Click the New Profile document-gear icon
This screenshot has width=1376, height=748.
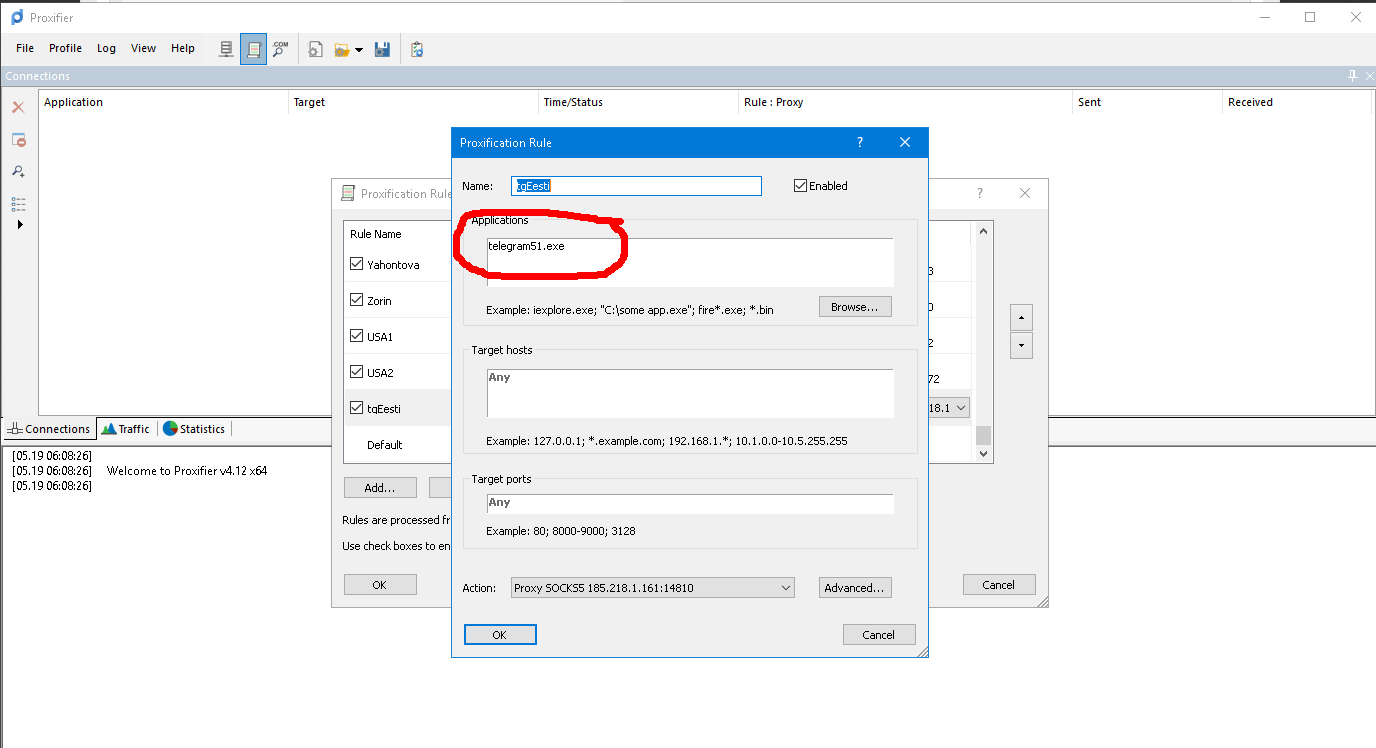(315, 49)
